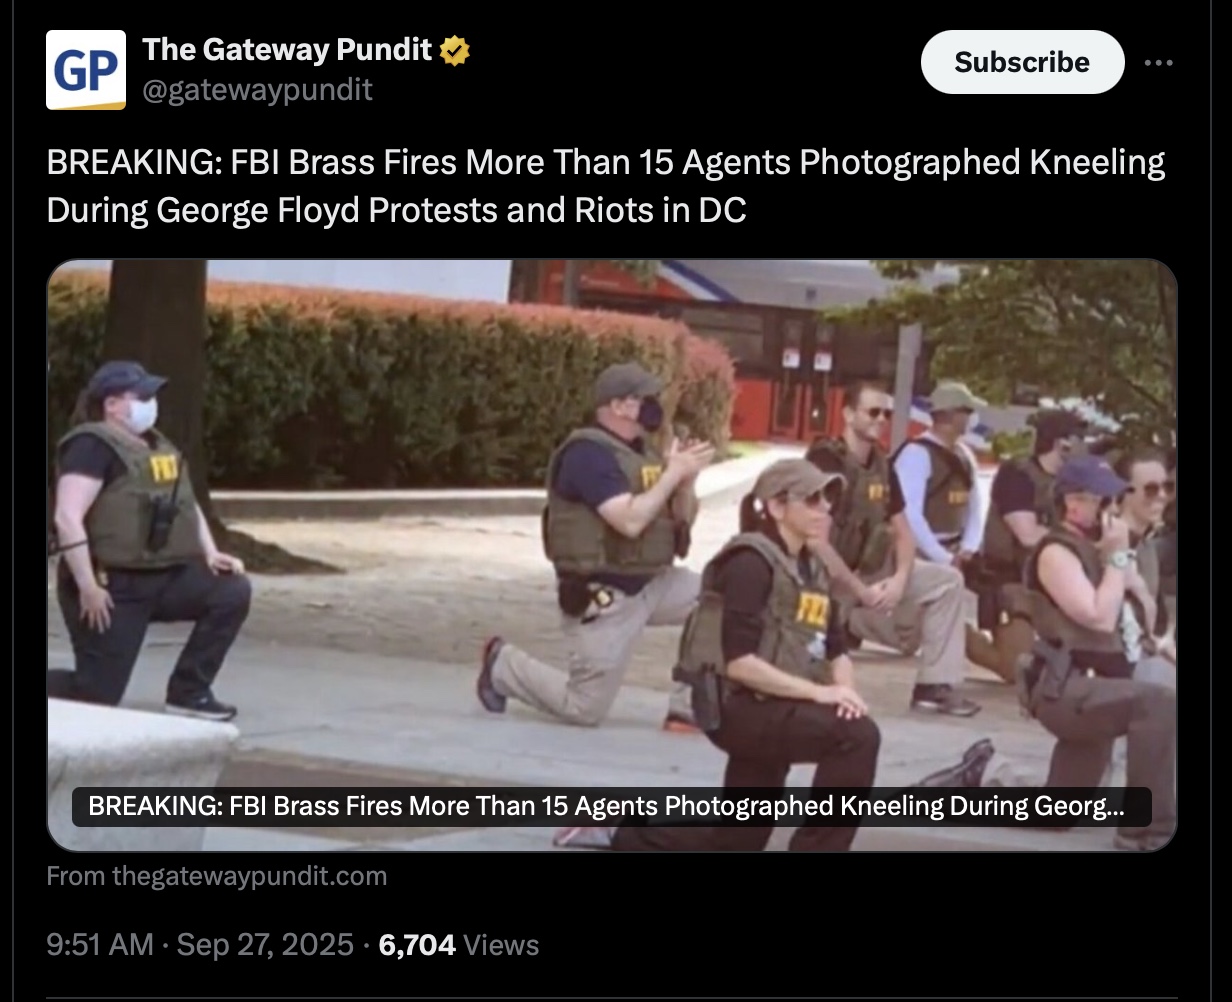Screen dimensions: 1232x1002
Task: Open the kneeling FBI agents article image
Action: (x=612, y=555)
